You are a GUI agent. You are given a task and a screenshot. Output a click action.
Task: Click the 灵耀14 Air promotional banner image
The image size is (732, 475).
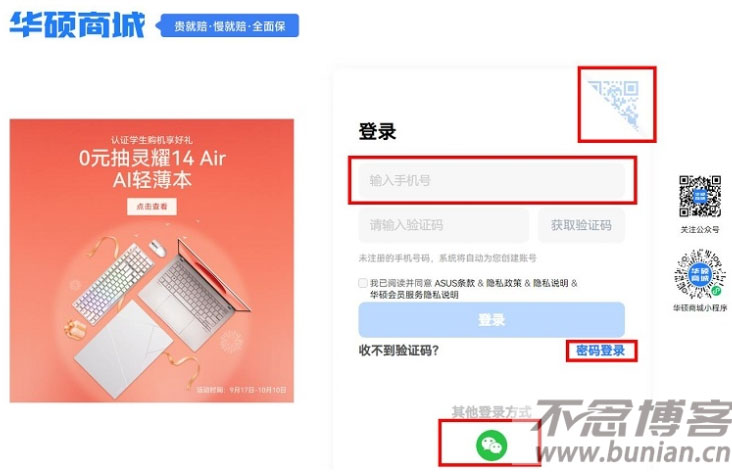coord(152,261)
